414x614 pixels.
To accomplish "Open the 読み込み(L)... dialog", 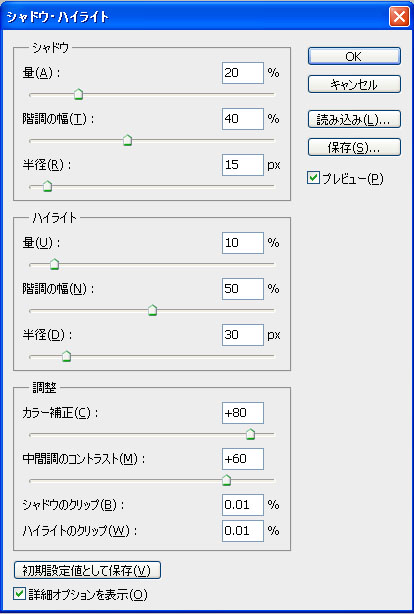I will (x=354, y=119).
